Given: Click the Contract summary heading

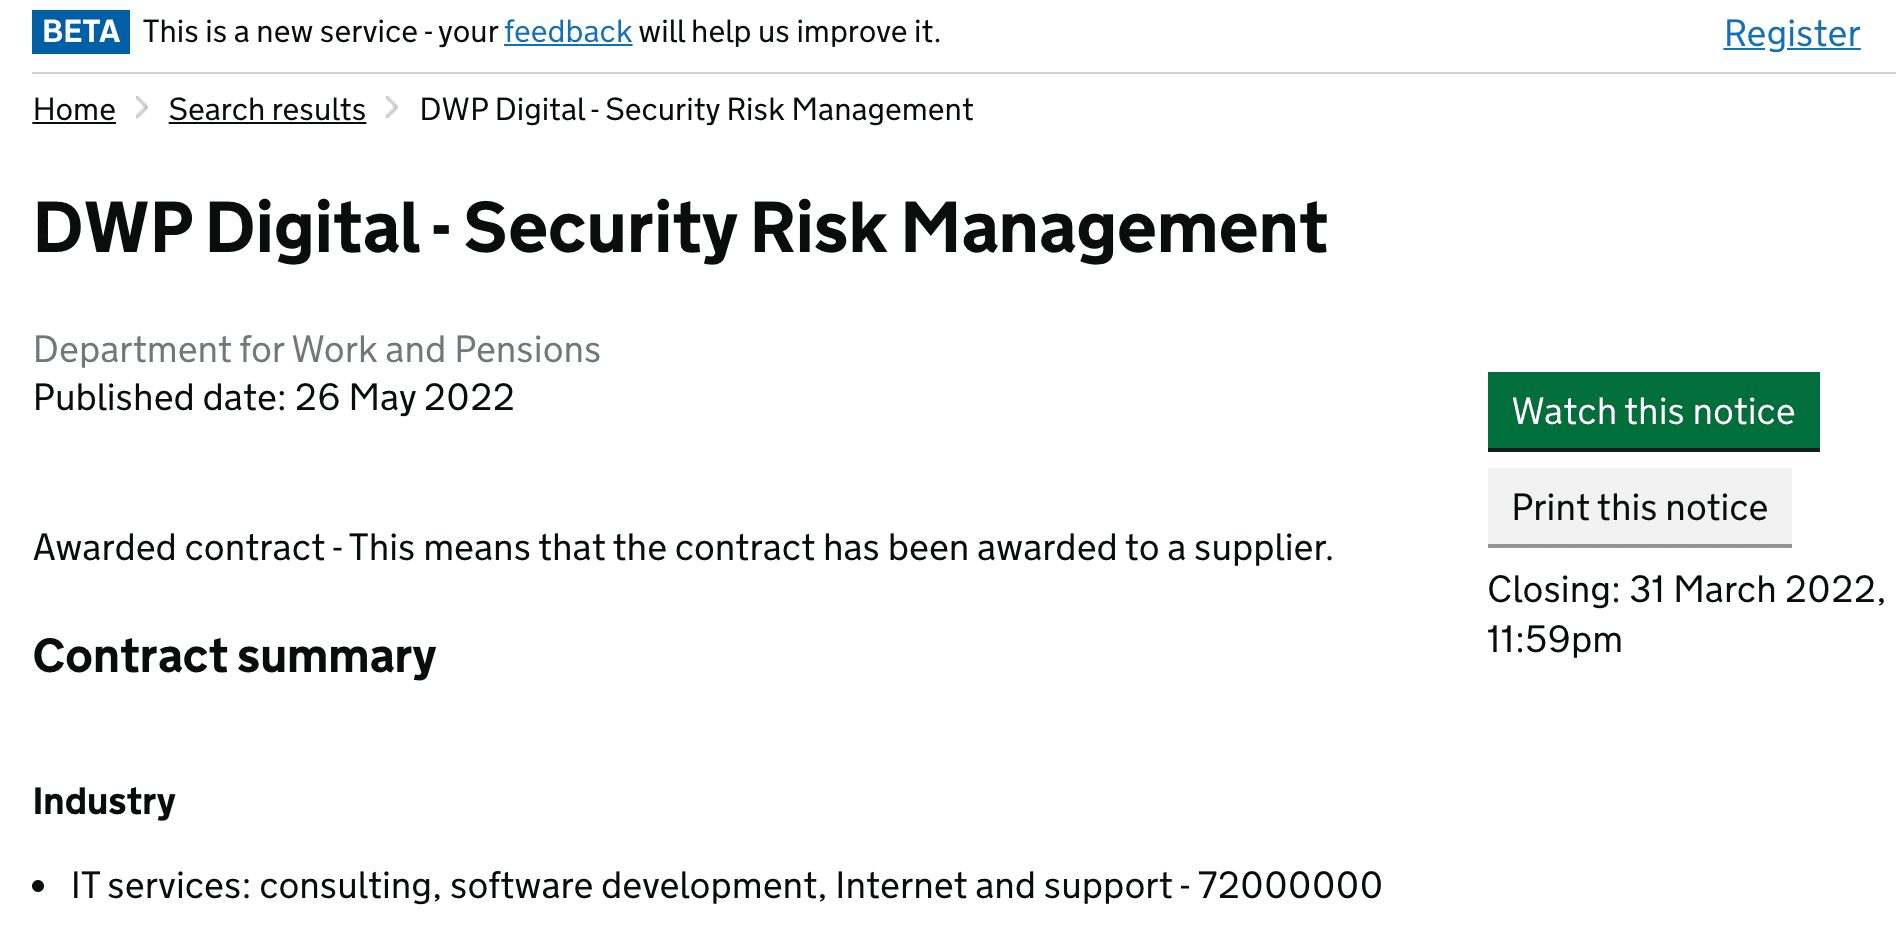Looking at the screenshot, I should (x=234, y=657).
